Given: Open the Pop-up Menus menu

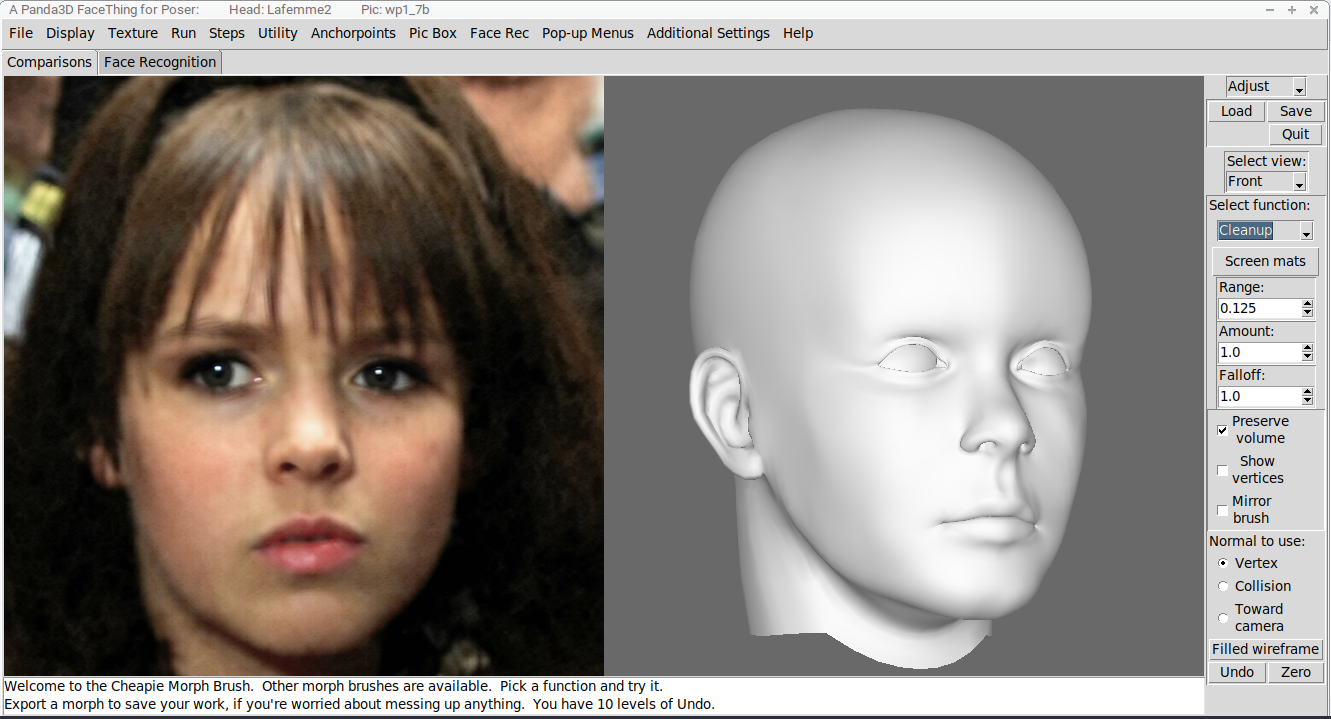Looking at the screenshot, I should [x=588, y=33].
